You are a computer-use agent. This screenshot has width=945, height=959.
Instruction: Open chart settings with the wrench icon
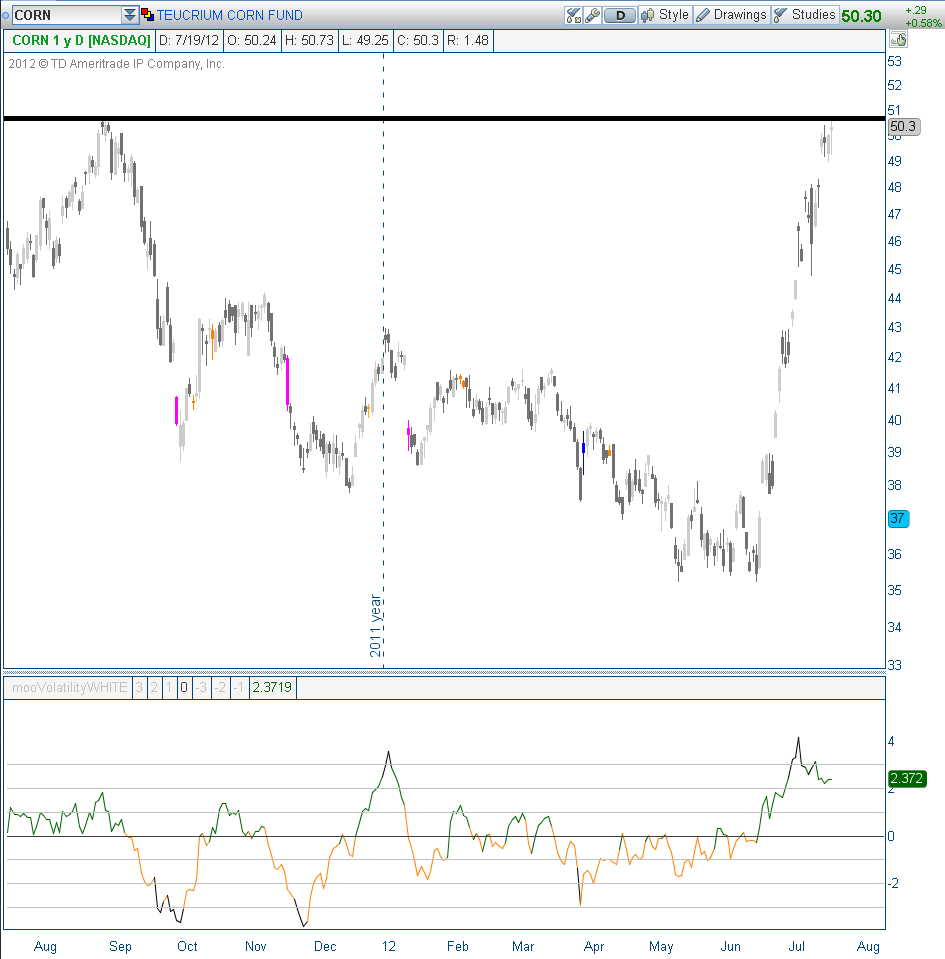(590, 15)
